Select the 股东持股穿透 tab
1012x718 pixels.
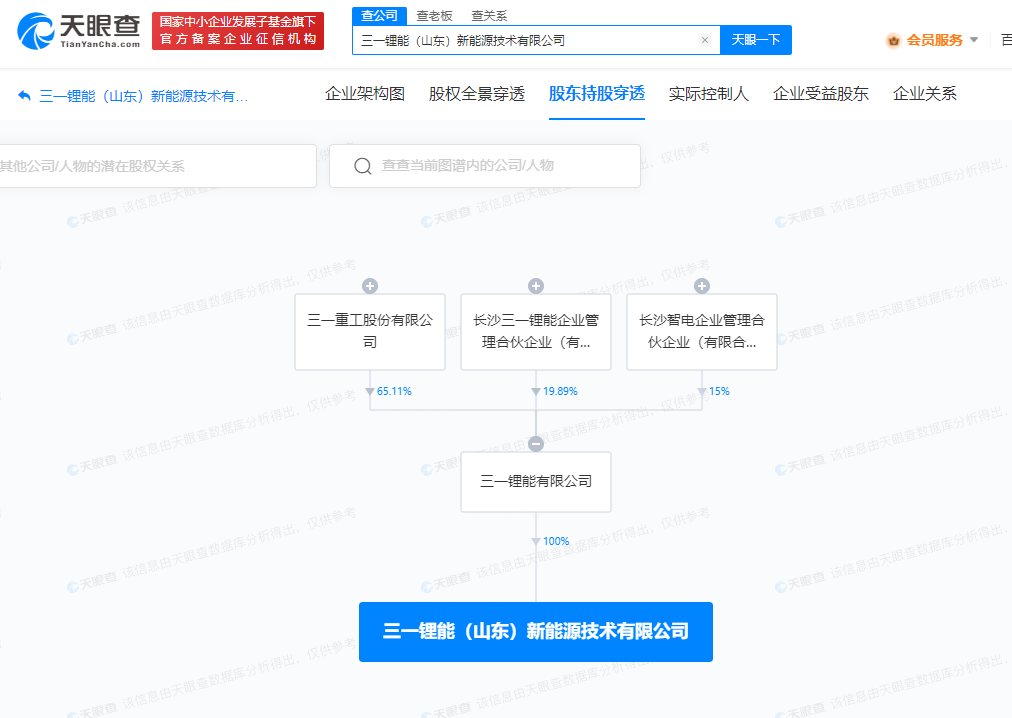[597, 94]
